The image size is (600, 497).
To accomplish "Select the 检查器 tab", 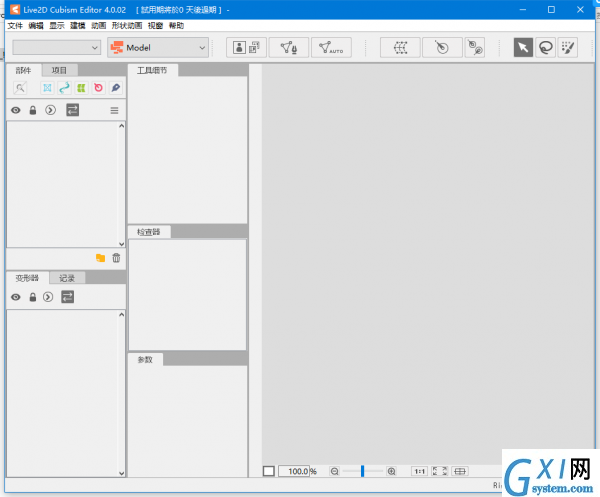I will pos(149,232).
